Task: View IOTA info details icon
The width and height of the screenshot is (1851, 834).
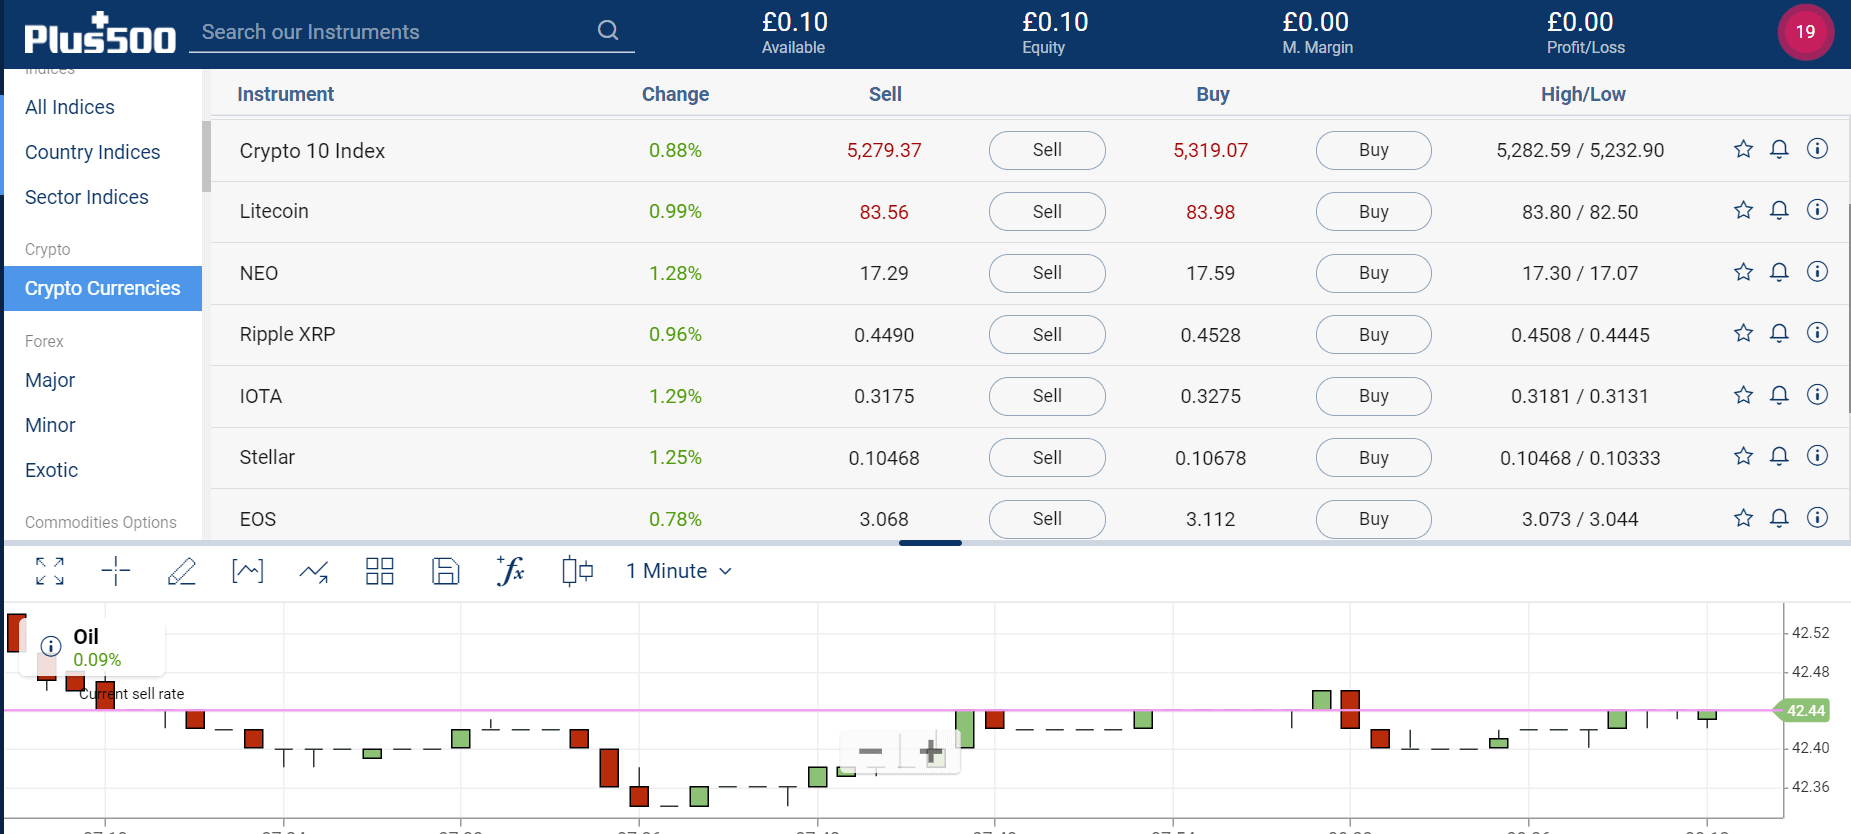Action: point(1817,395)
